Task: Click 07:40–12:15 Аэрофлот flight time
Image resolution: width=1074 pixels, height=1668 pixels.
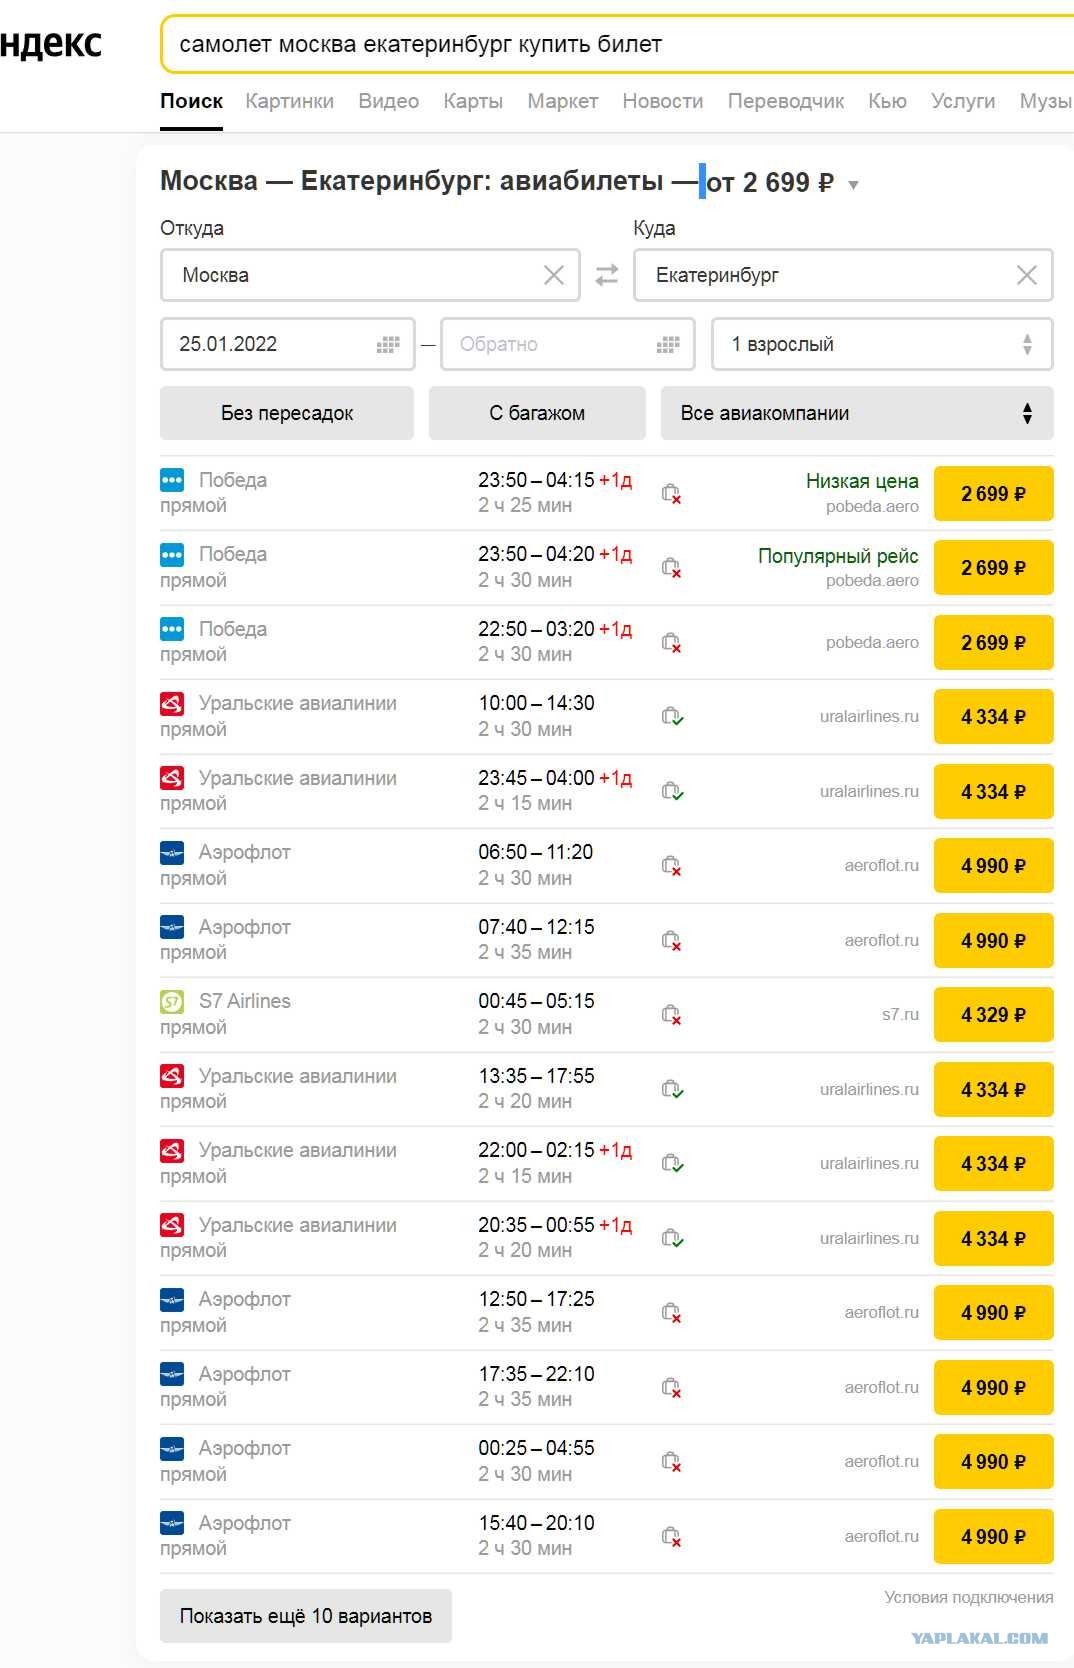Action: (536, 927)
